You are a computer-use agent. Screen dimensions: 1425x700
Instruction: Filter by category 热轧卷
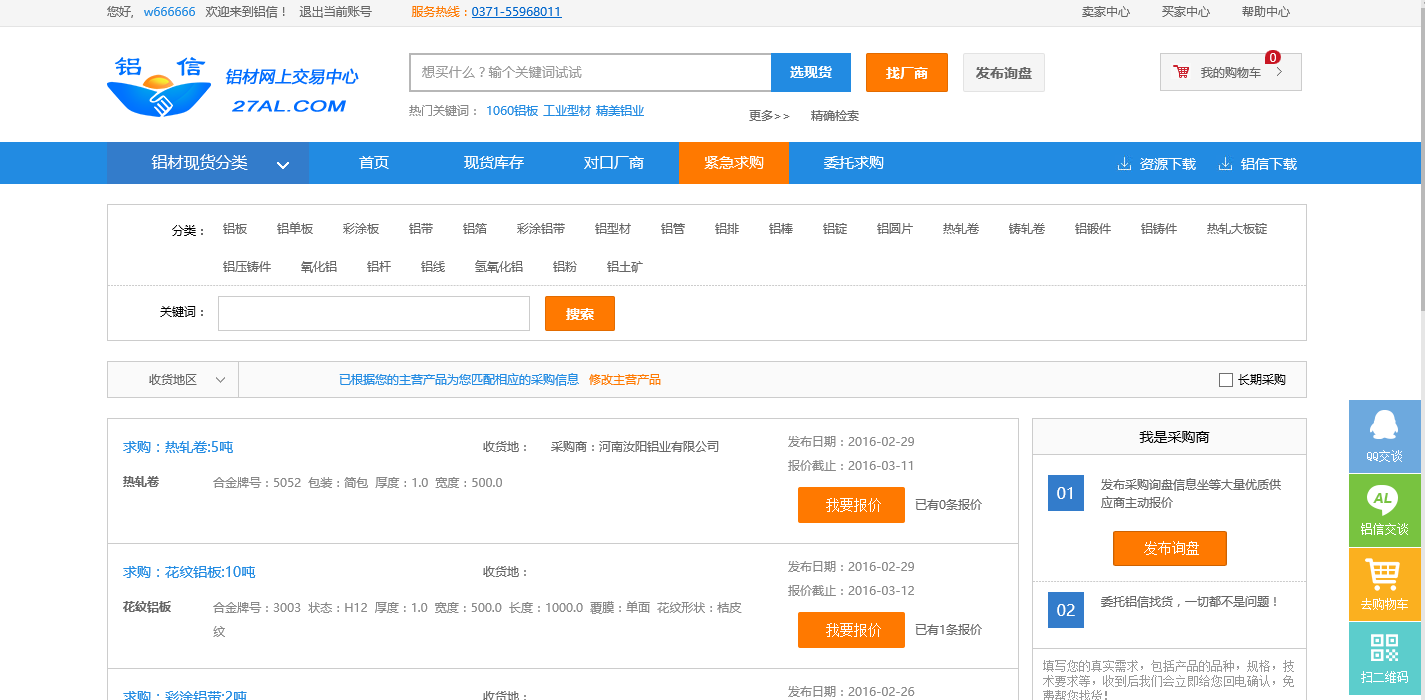[961, 229]
